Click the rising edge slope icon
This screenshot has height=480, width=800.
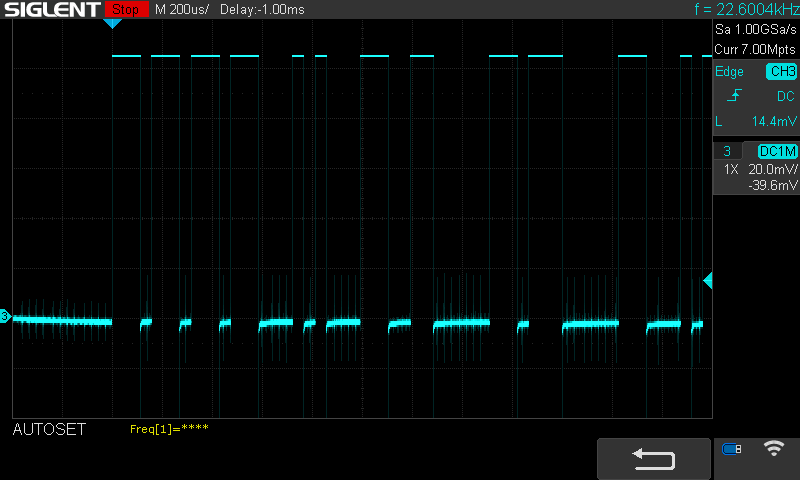(x=735, y=95)
